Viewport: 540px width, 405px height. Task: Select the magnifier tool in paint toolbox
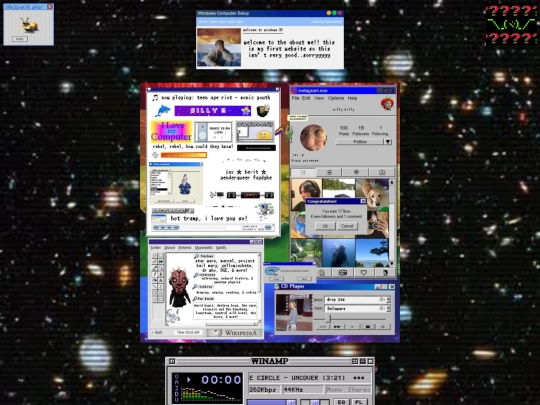coord(161,268)
